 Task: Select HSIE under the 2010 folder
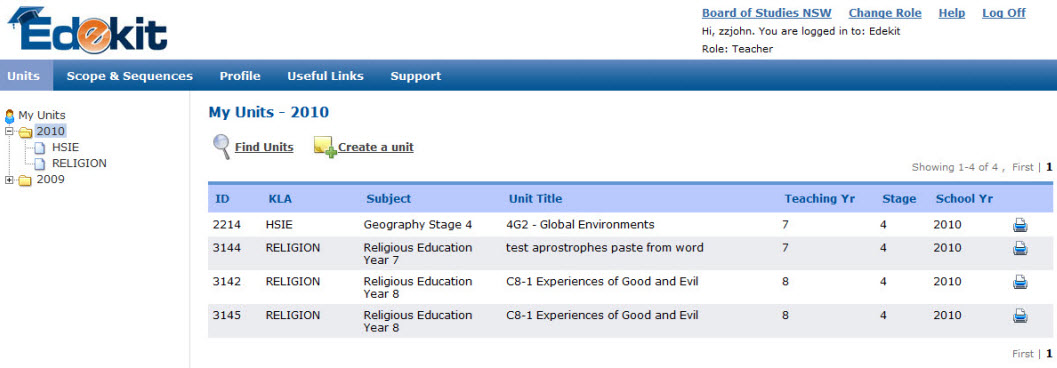[65, 147]
